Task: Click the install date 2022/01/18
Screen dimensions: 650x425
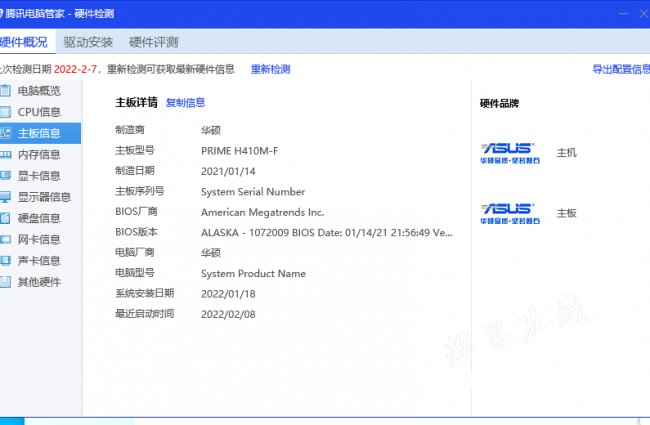Action: 228,294
